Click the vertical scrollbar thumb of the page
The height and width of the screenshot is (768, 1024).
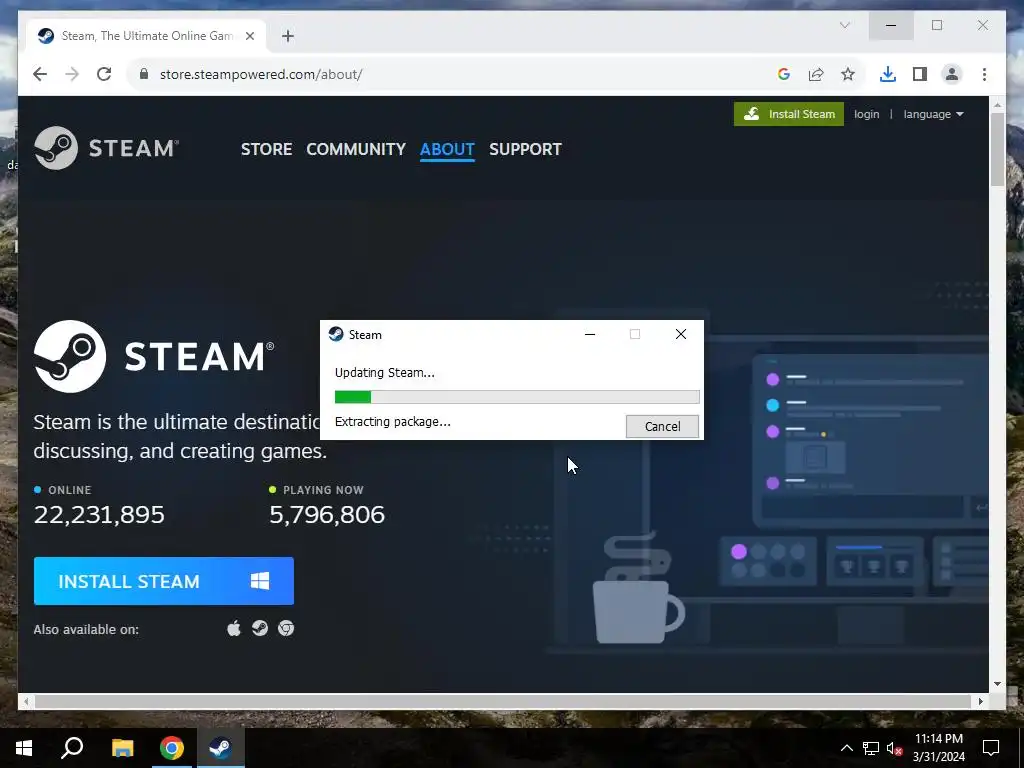click(997, 150)
